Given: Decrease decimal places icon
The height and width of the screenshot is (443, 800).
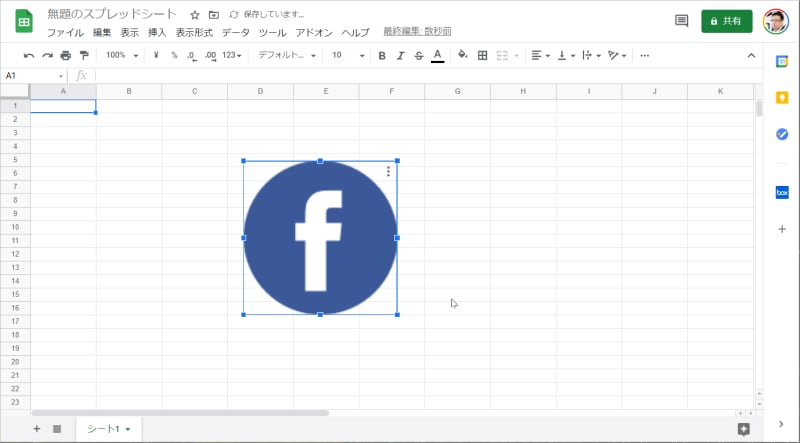Looking at the screenshot, I should [x=192, y=56].
